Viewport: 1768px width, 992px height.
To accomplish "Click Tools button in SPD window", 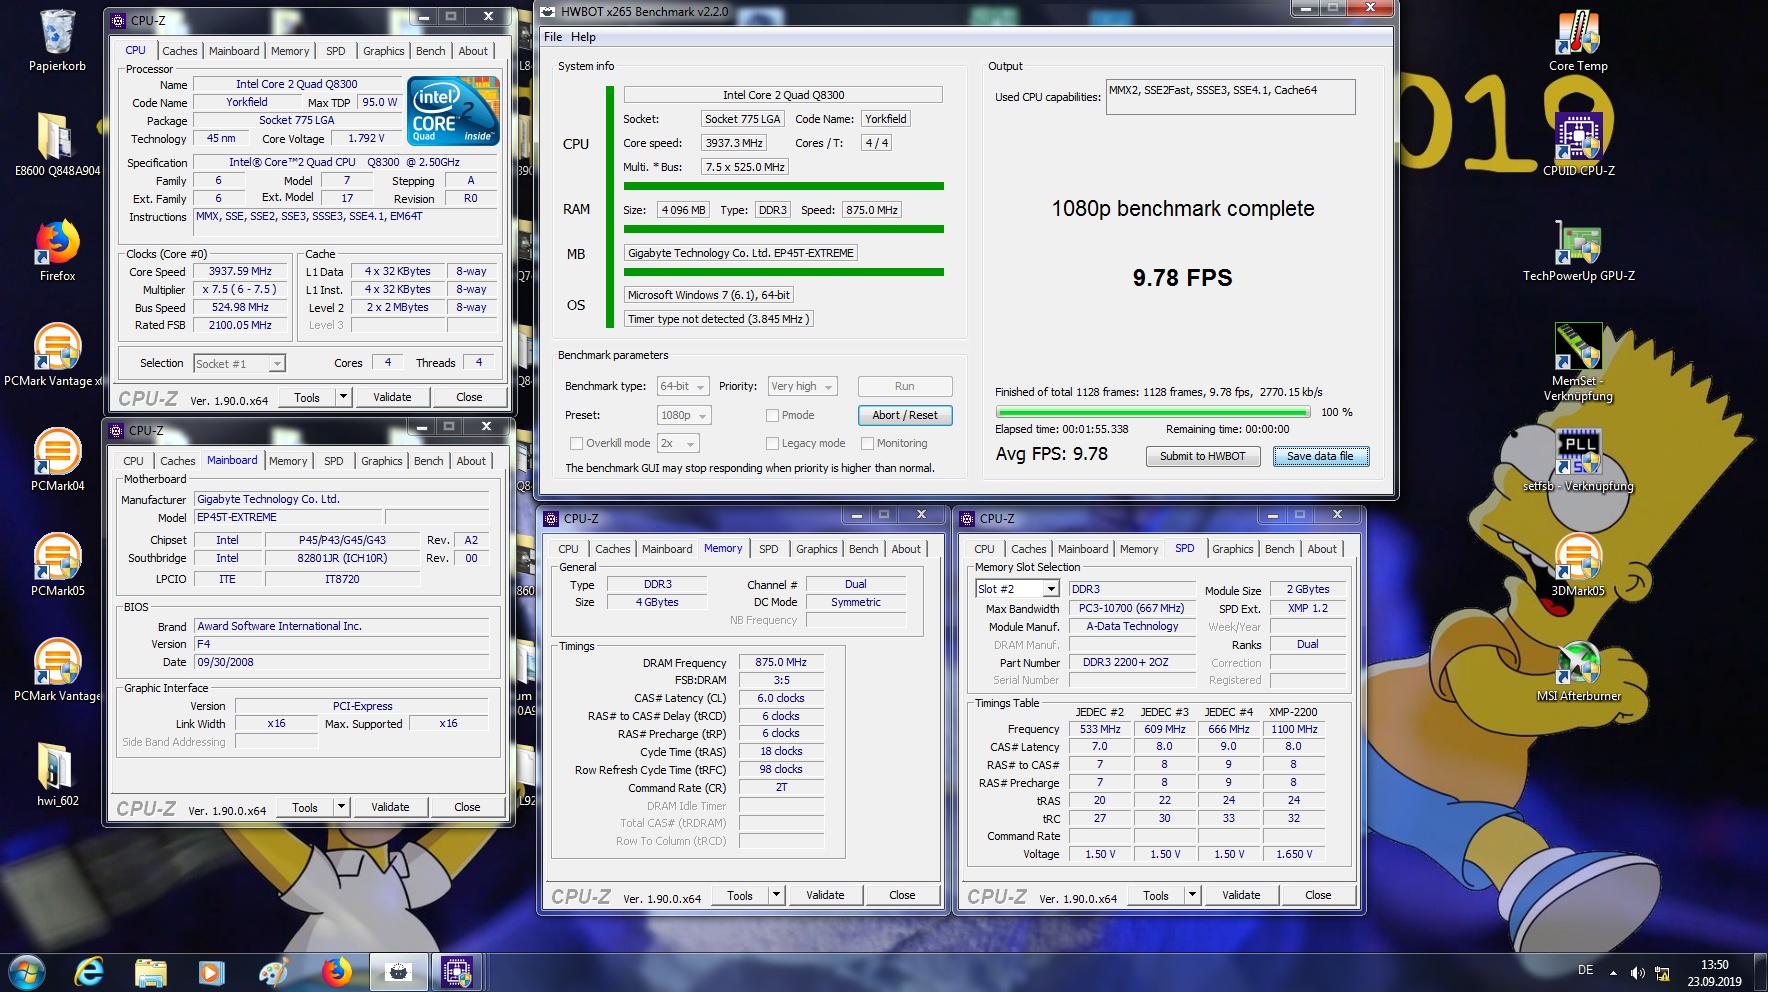I will click(1156, 895).
